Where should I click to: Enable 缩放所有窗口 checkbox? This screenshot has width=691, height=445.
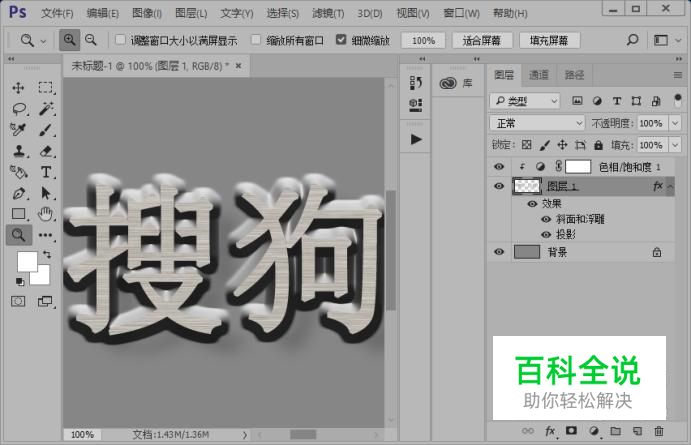[x=256, y=40]
